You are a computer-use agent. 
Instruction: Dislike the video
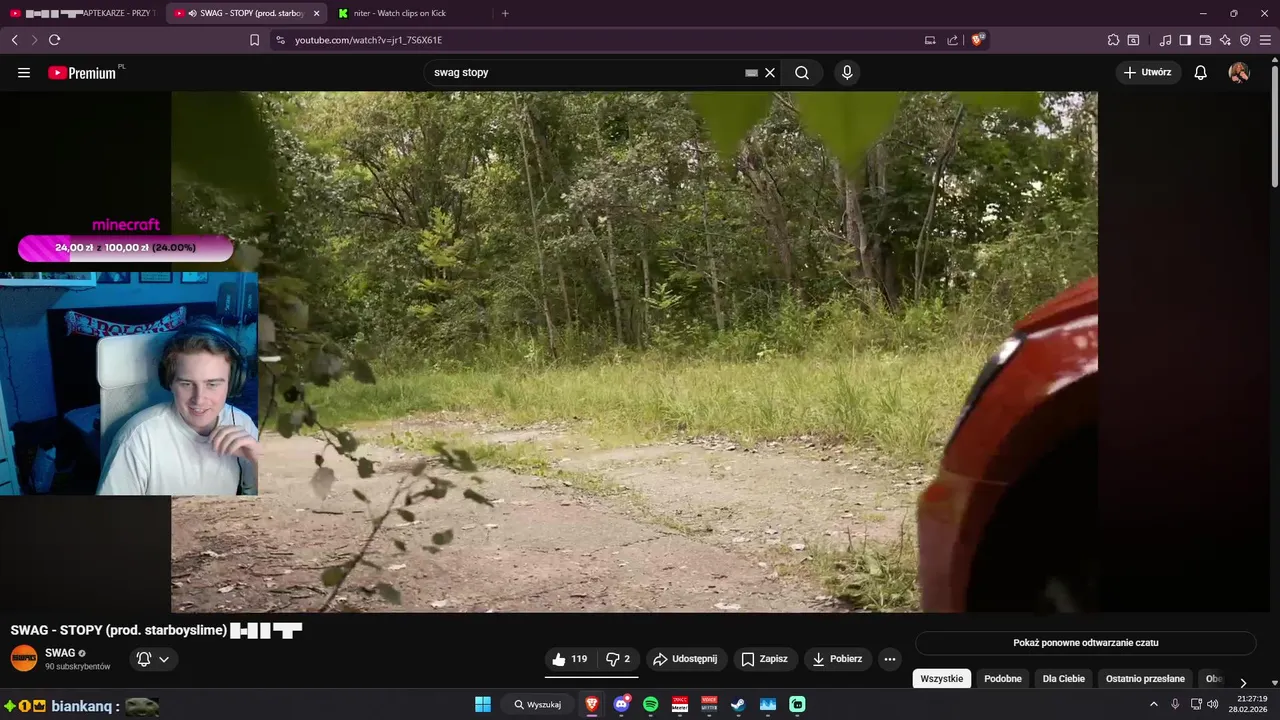click(x=619, y=659)
